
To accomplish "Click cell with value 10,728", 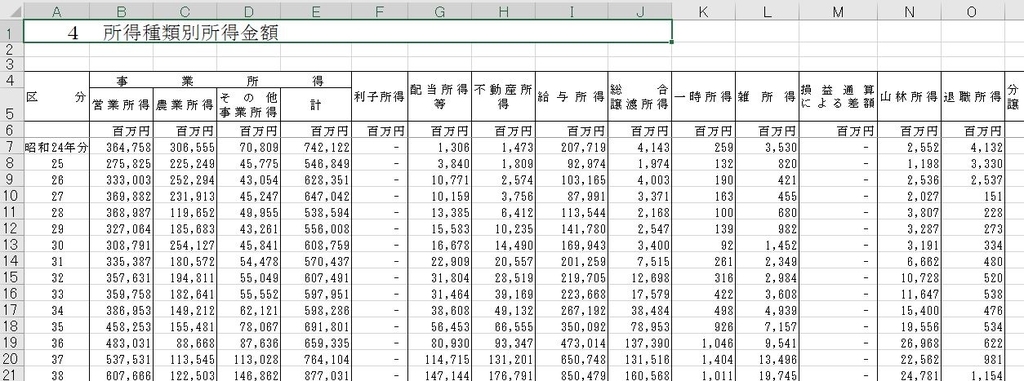I will tap(910, 276).
